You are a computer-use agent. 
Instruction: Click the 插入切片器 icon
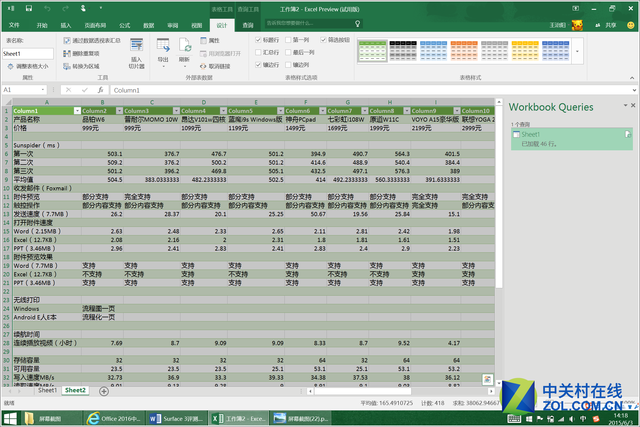[136, 45]
